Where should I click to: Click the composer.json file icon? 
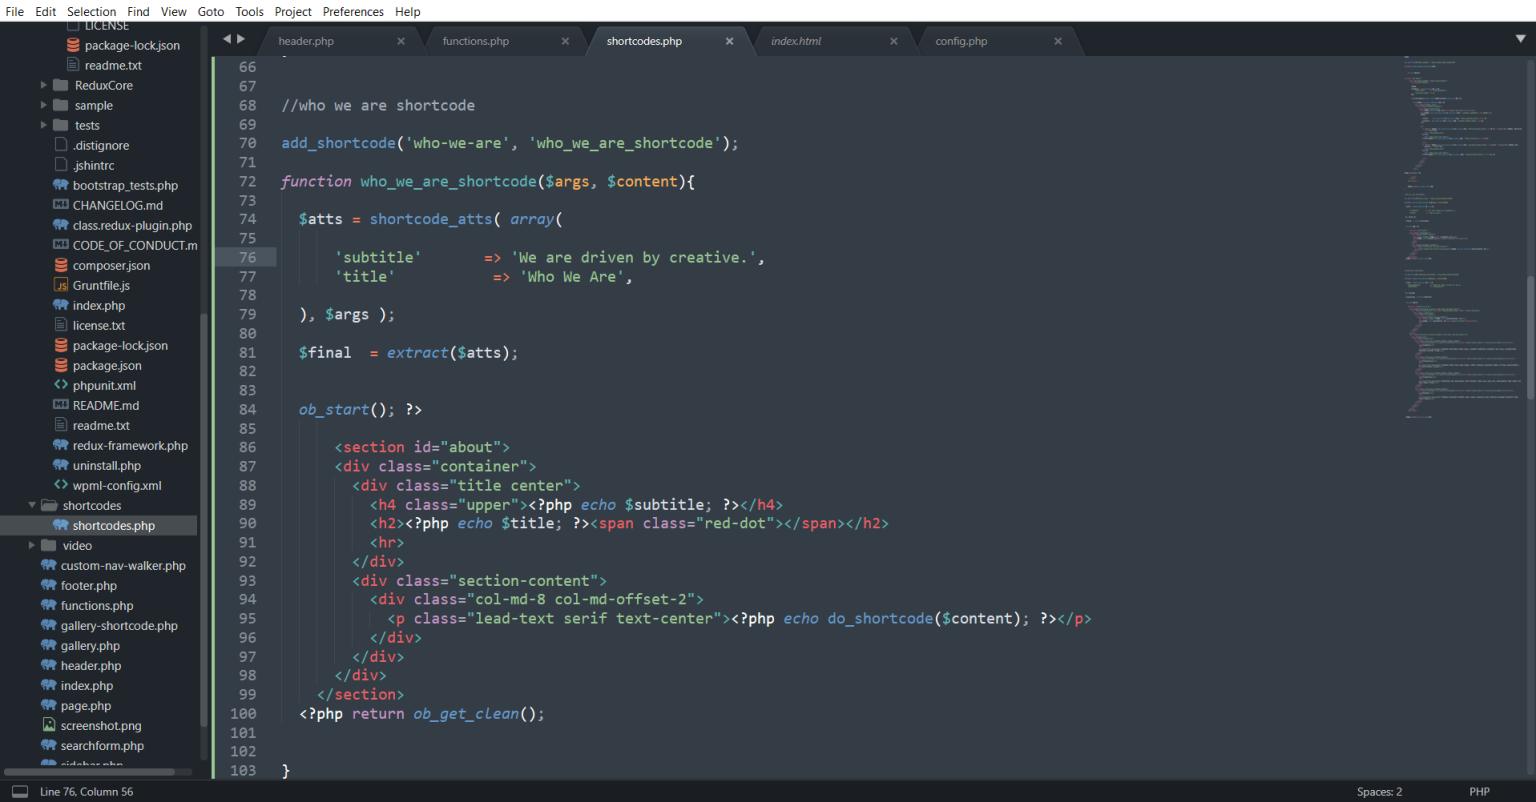(61, 265)
